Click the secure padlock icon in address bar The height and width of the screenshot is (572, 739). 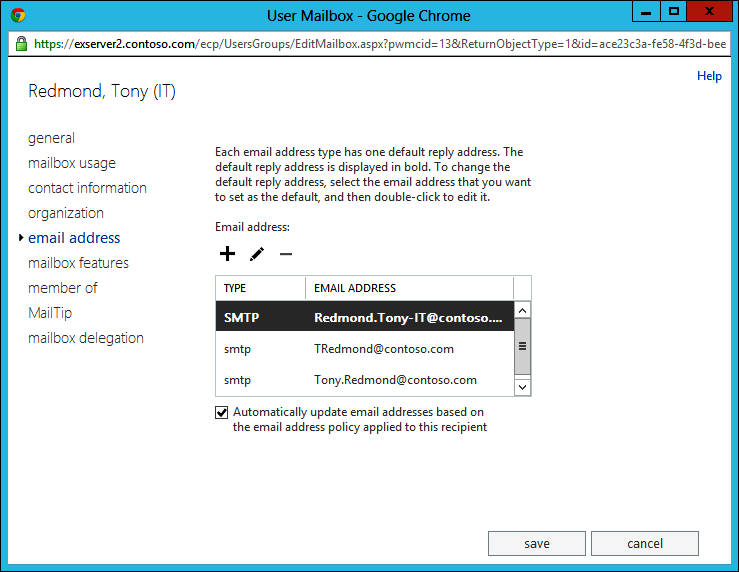(21, 44)
